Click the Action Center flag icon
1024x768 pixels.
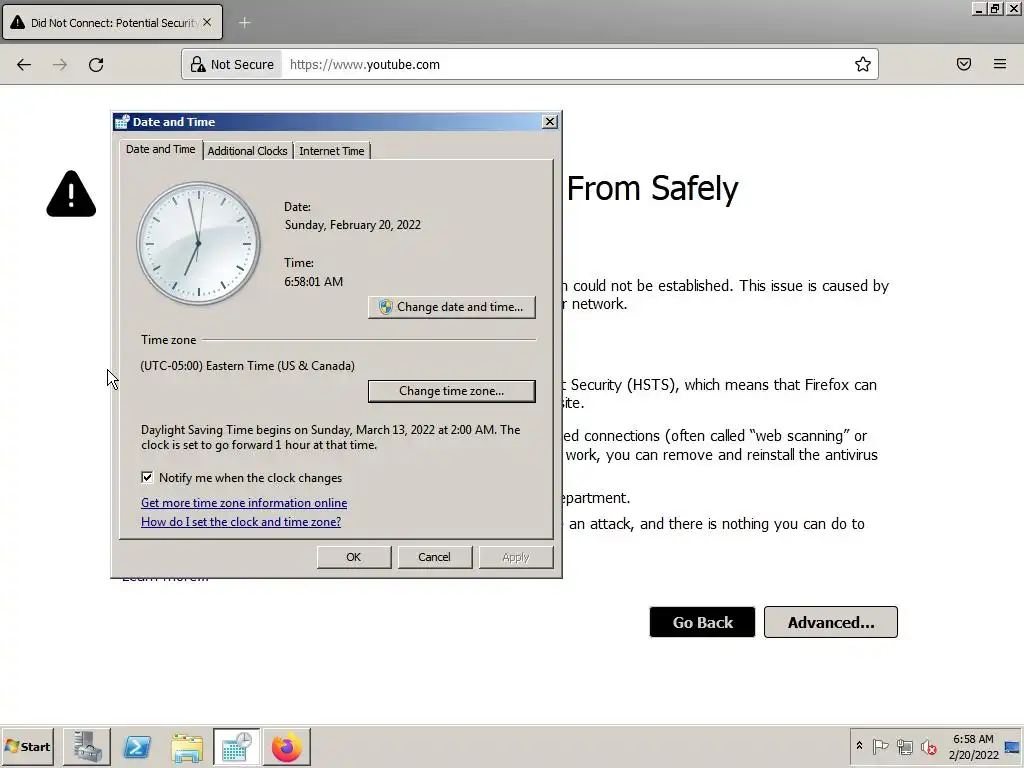(x=880, y=746)
